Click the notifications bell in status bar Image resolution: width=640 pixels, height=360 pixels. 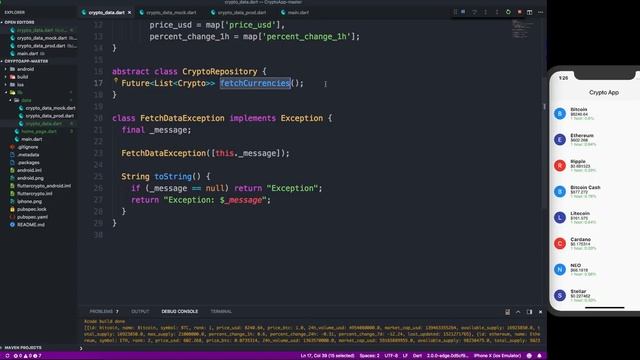pyautogui.click(x=539, y=356)
